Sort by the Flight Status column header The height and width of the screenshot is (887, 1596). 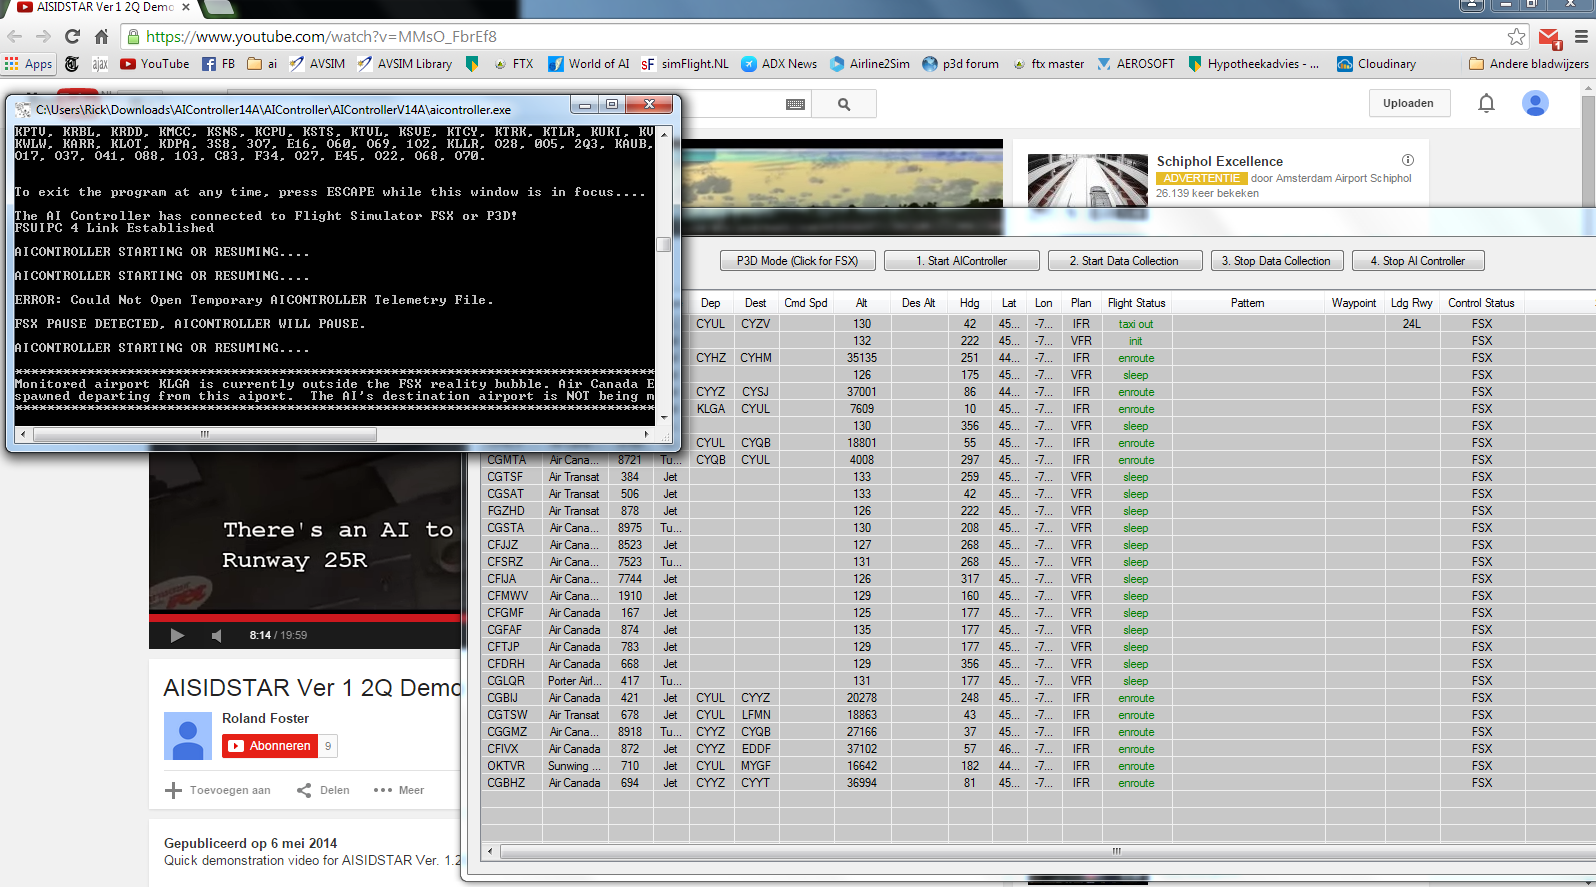coord(1136,303)
